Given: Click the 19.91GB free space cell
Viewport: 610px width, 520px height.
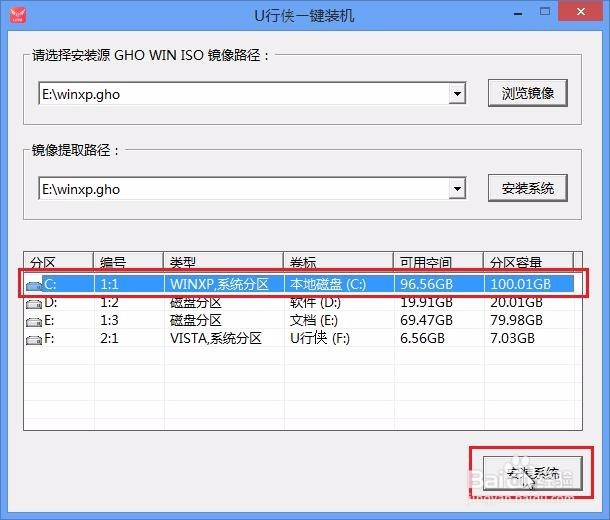Looking at the screenshot, I should 426,302.
